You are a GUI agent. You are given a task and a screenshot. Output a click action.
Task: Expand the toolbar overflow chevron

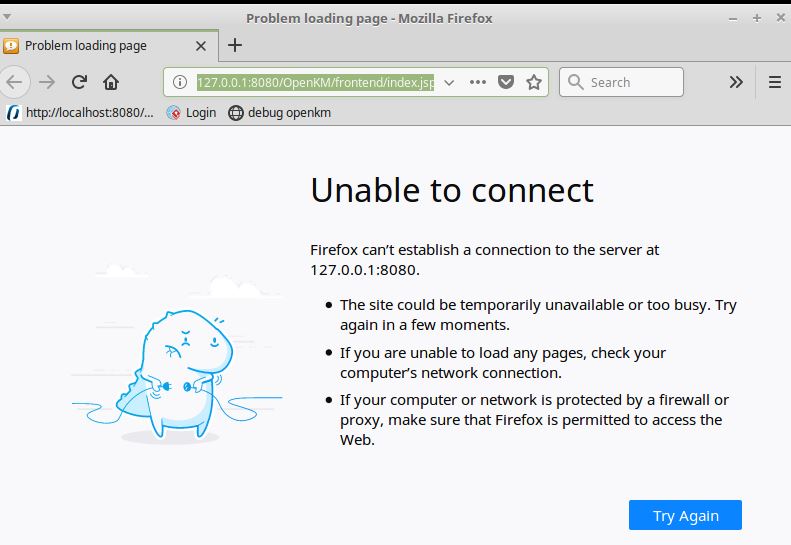[x=736, y=82]
